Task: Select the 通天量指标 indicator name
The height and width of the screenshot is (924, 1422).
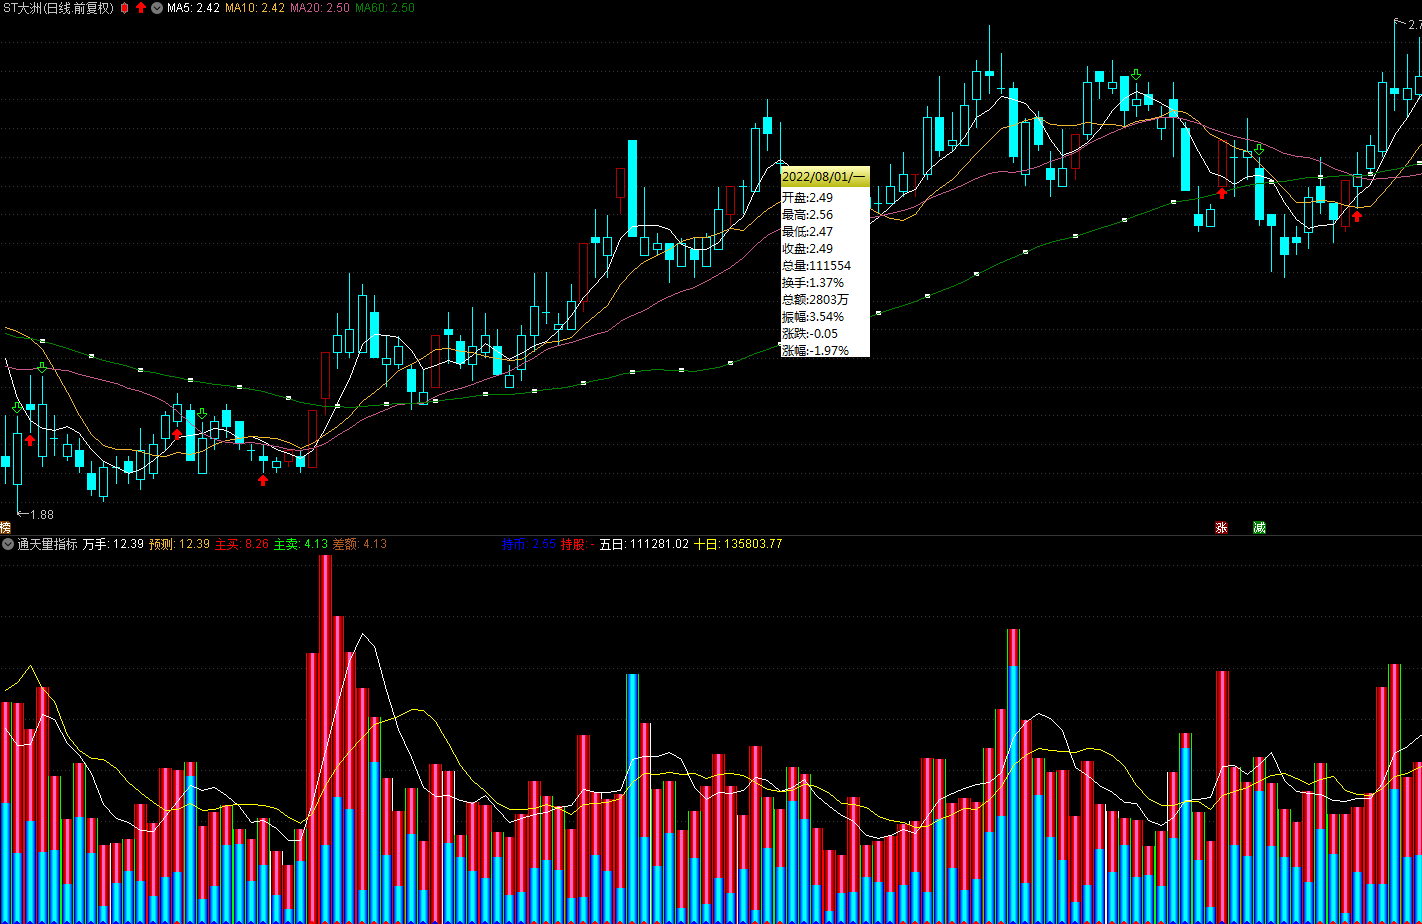Action: click(47, 544)
